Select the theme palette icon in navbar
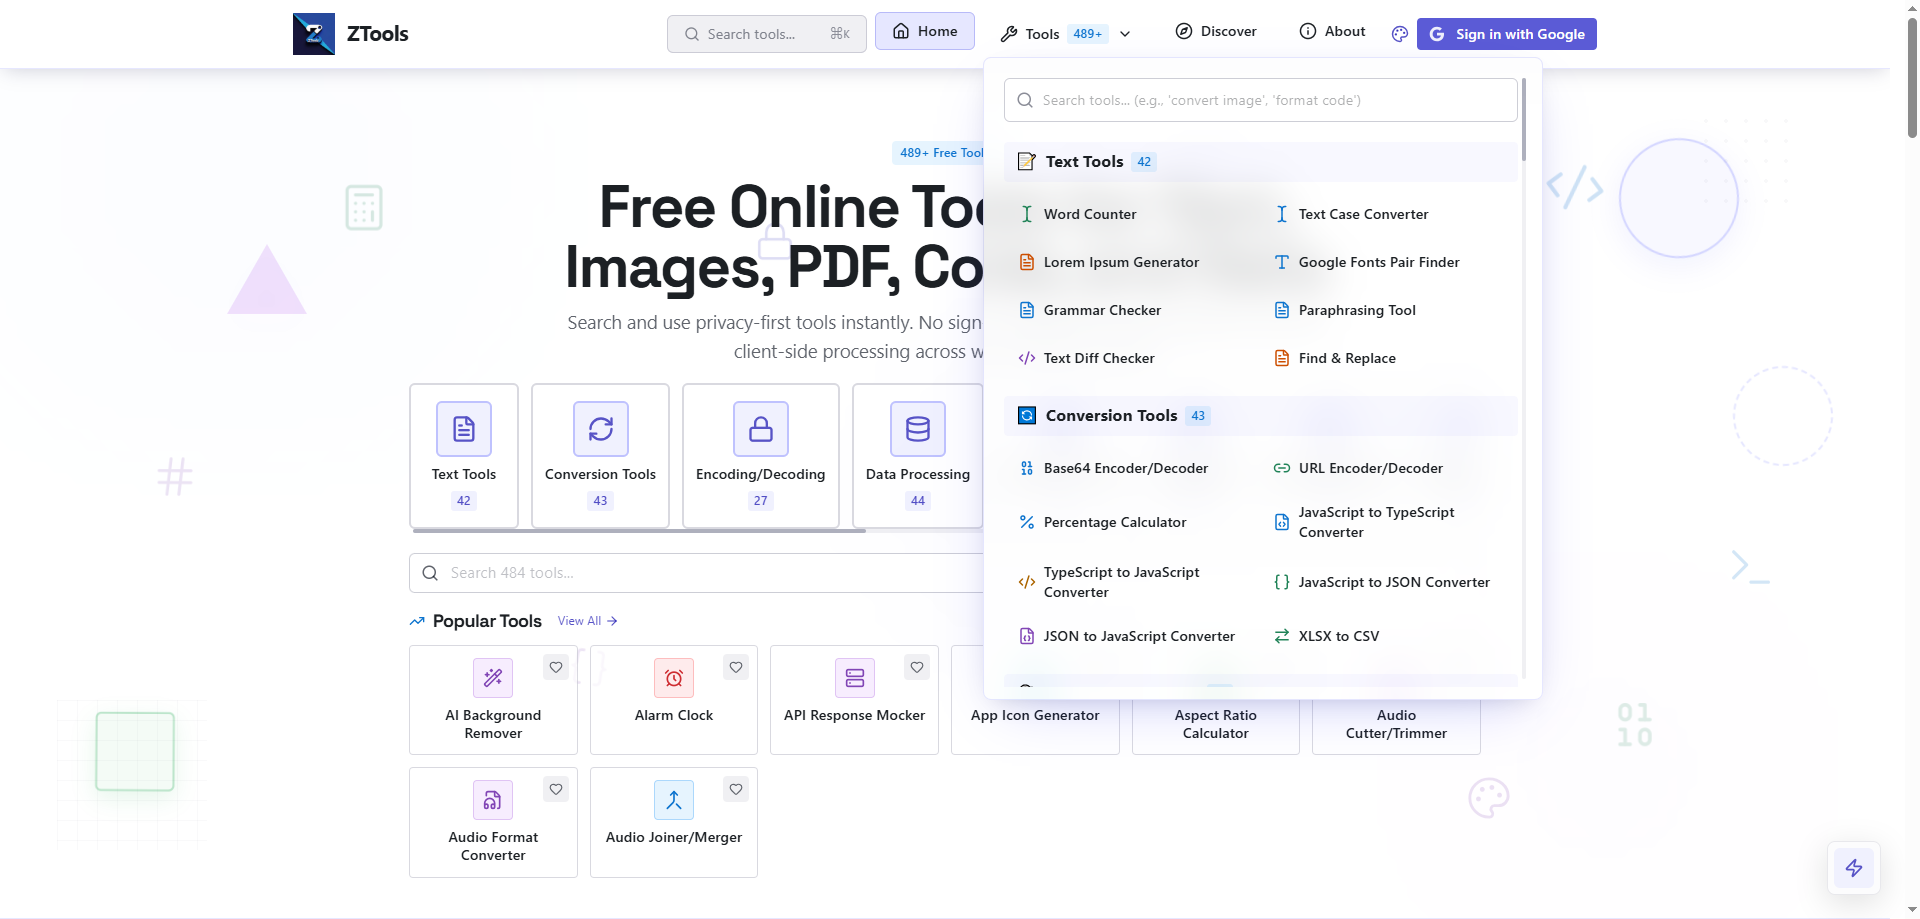Screen dimensions: 1920x919 tap(1399, 33)
